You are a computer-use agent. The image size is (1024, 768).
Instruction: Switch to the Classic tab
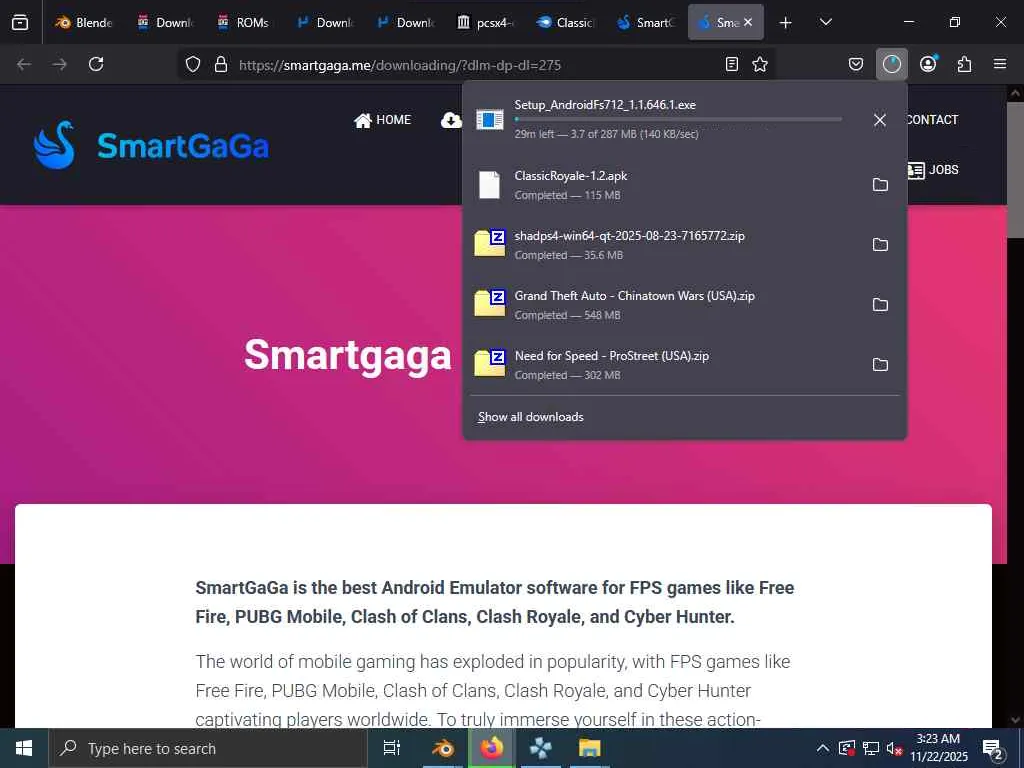[565, 22]
